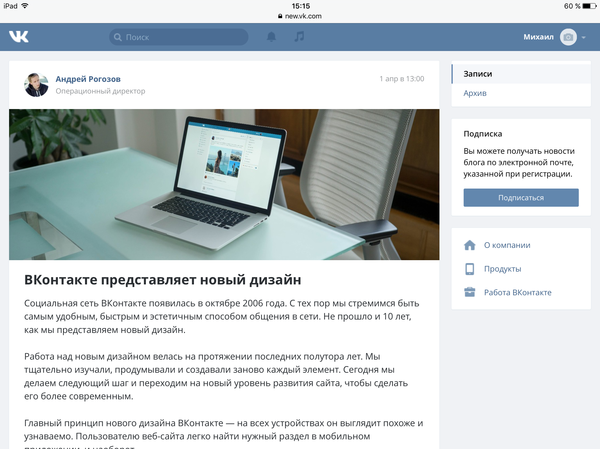Focus the Поиск search field
Viewport: 600px width, 449px height.
pyautogui.click(x=179, y=37)
